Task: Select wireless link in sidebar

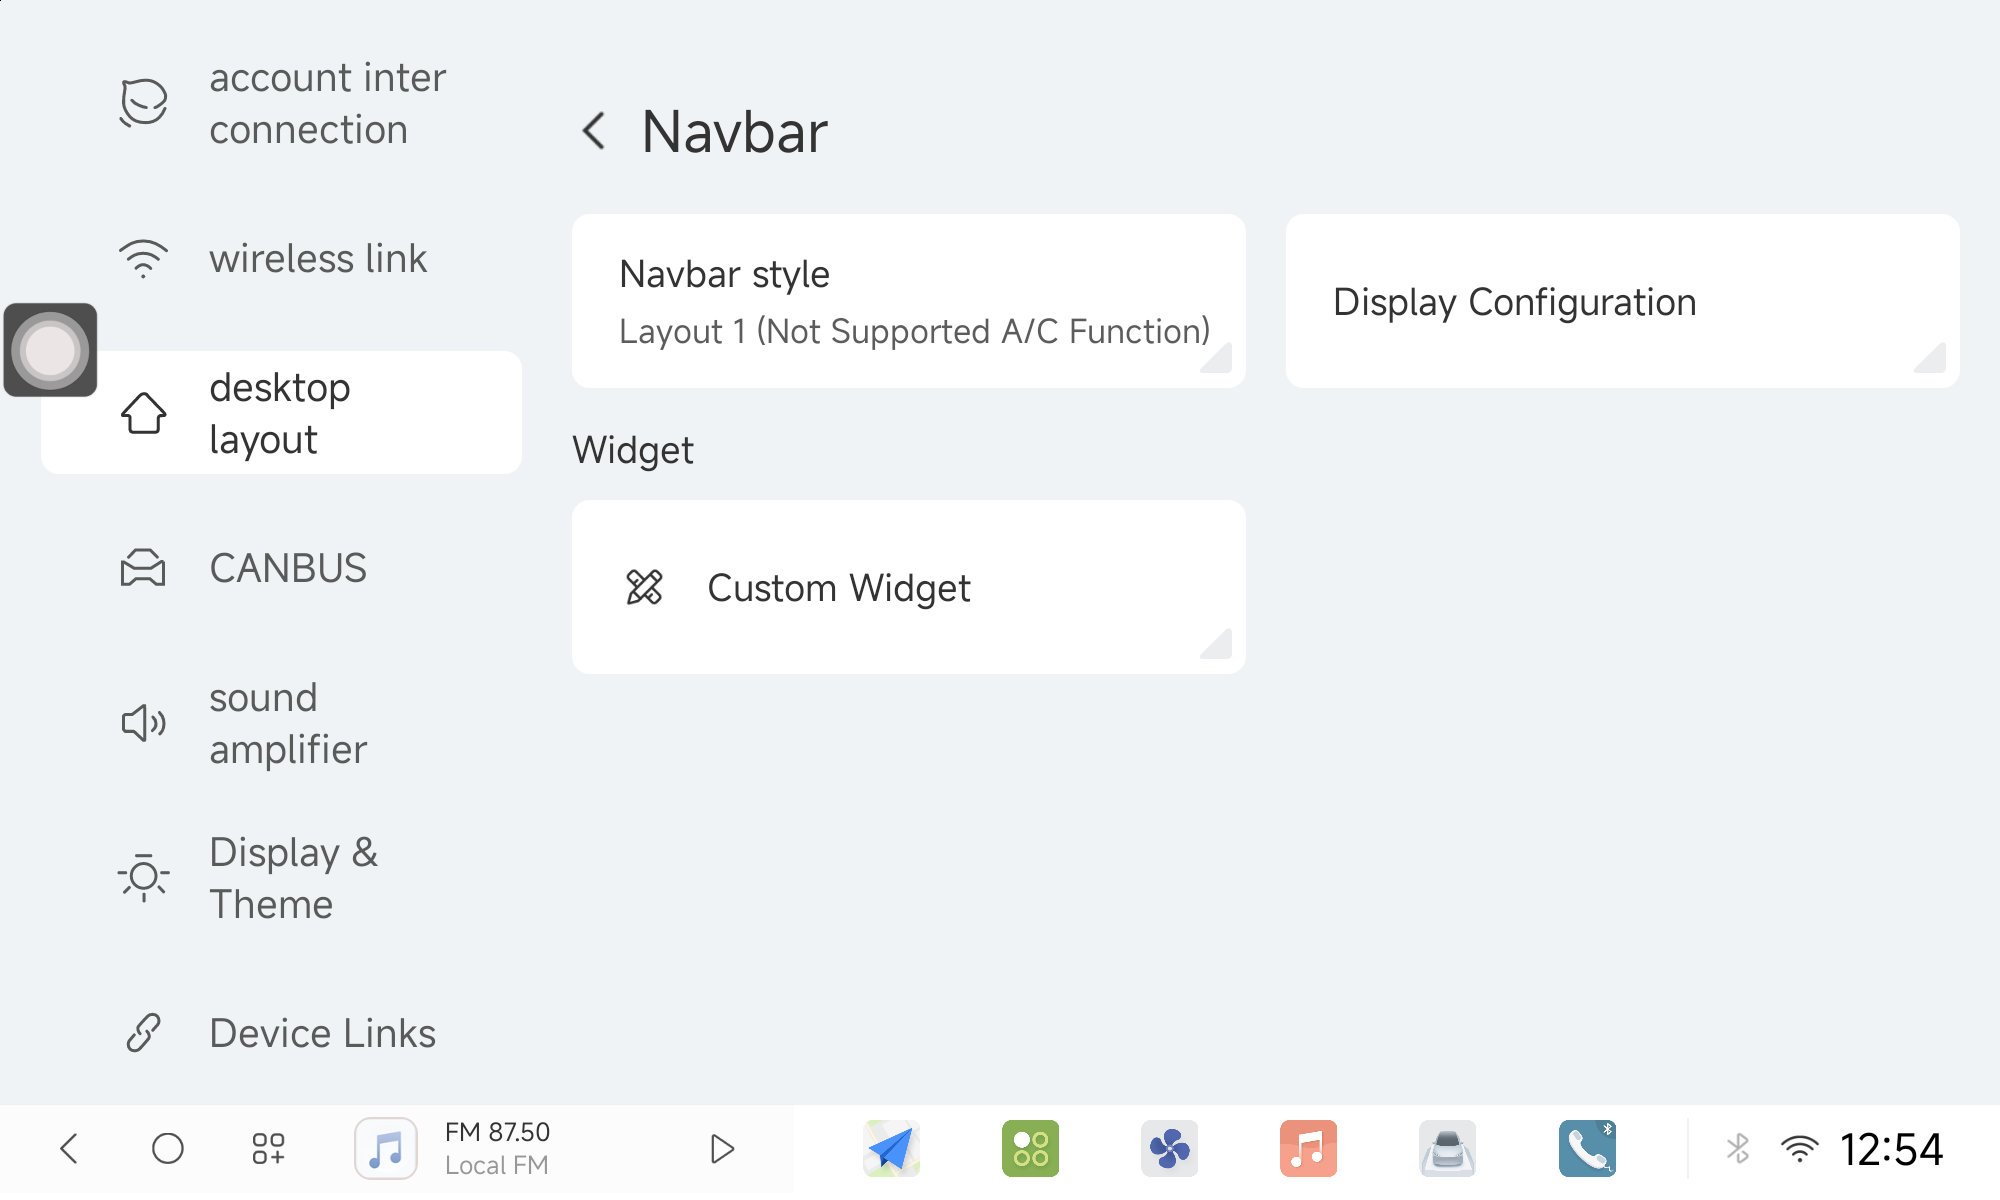Action: click(280, 259)
